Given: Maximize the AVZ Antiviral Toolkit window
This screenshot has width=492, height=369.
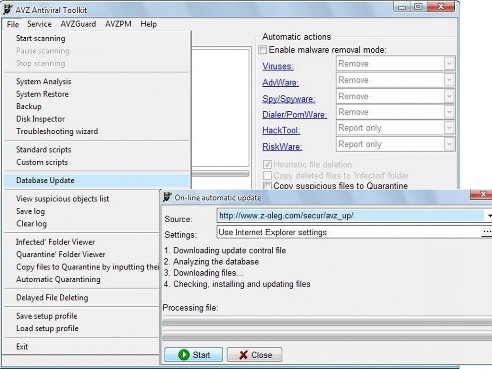Looking at the screenshot, I should tap(418, 7).
